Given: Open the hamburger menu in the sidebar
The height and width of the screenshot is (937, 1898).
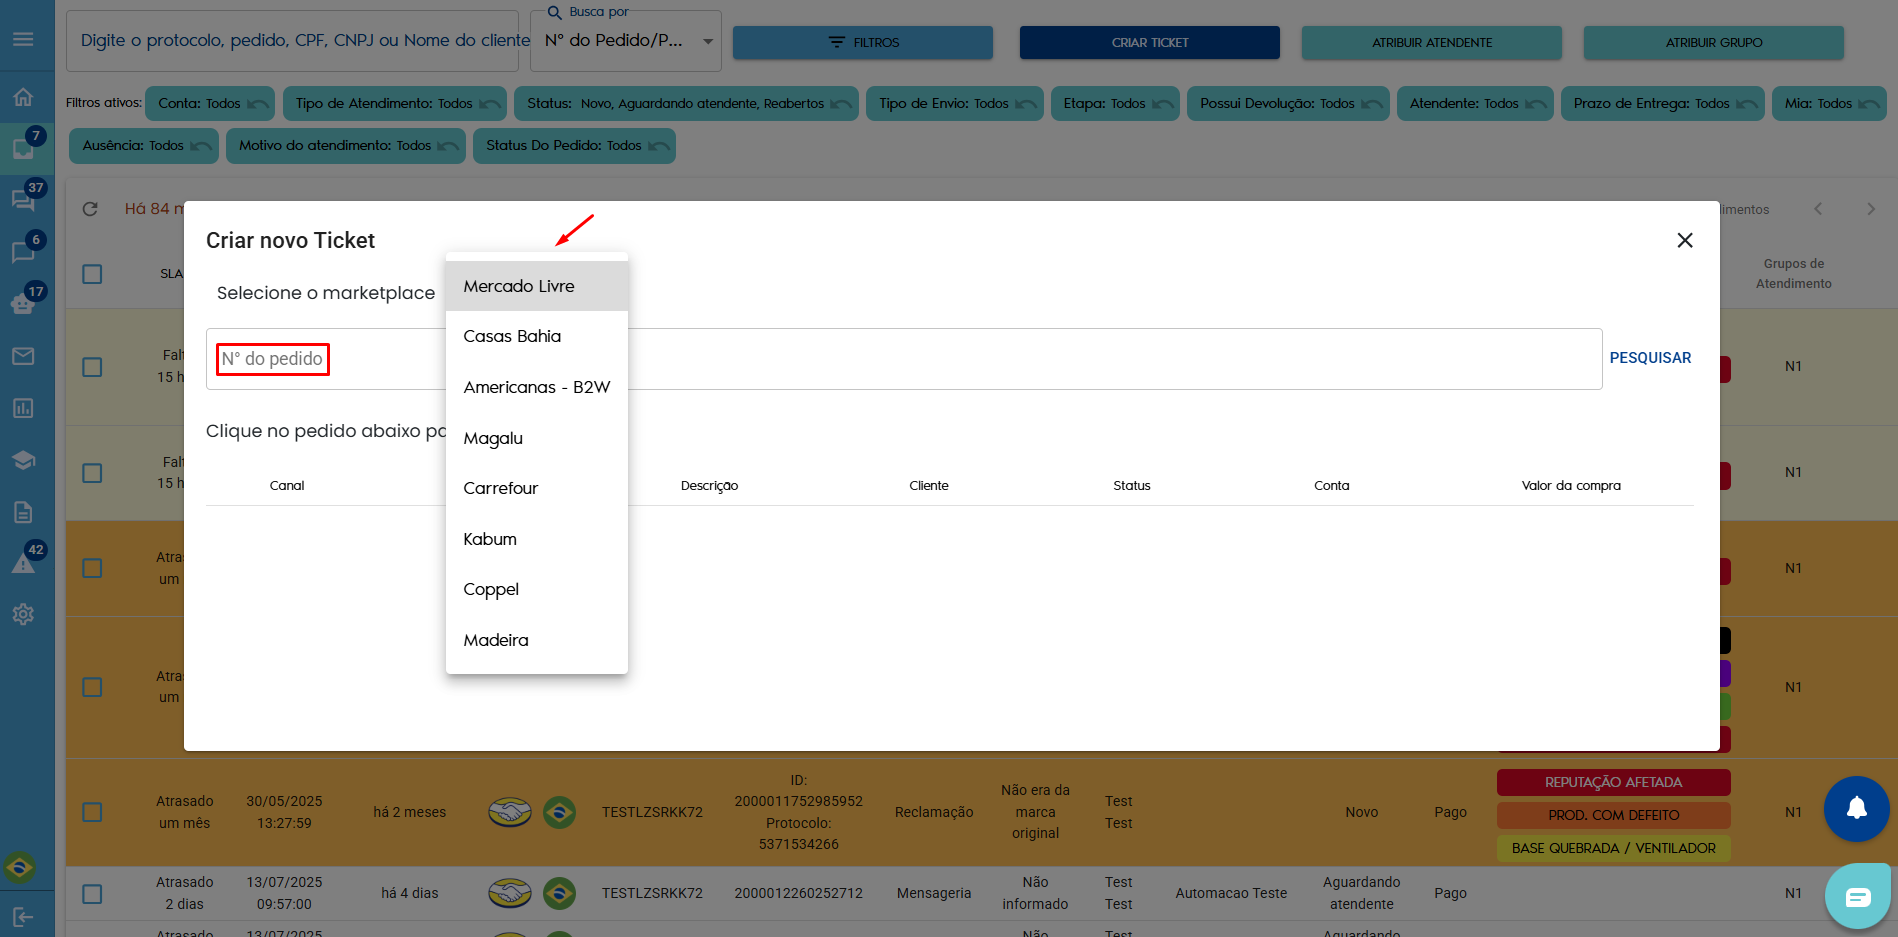Looking at the screenshot, I should click(x=23, y=39).
